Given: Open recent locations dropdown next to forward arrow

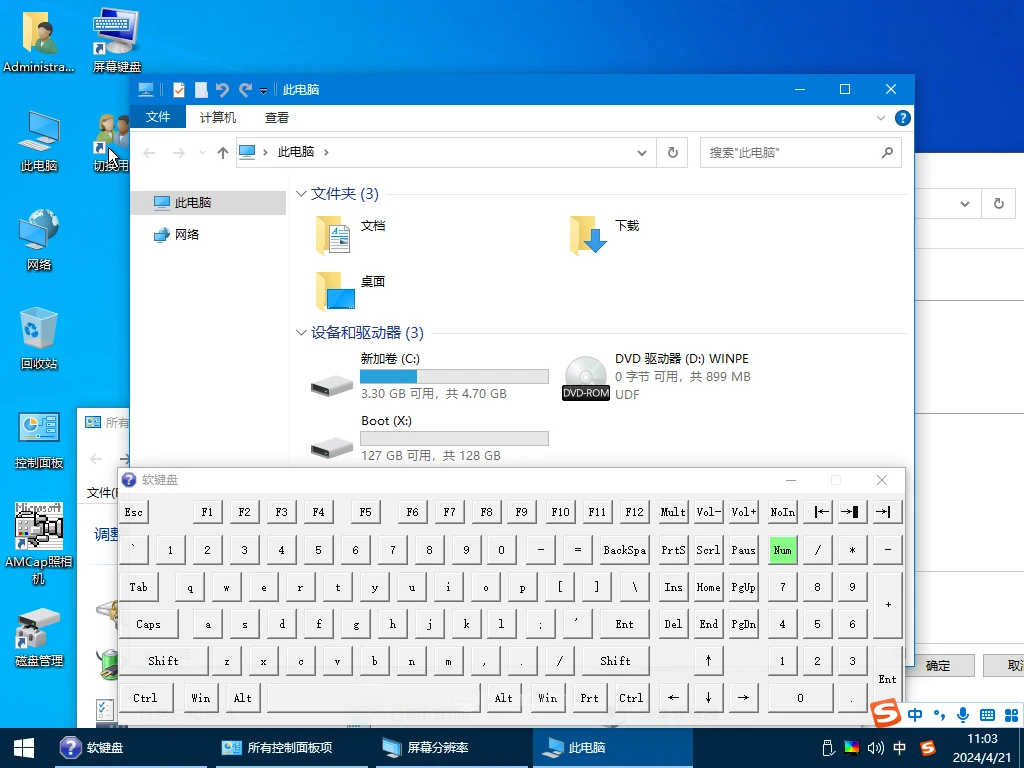Looking at the screenshot, I should point(202,153).
